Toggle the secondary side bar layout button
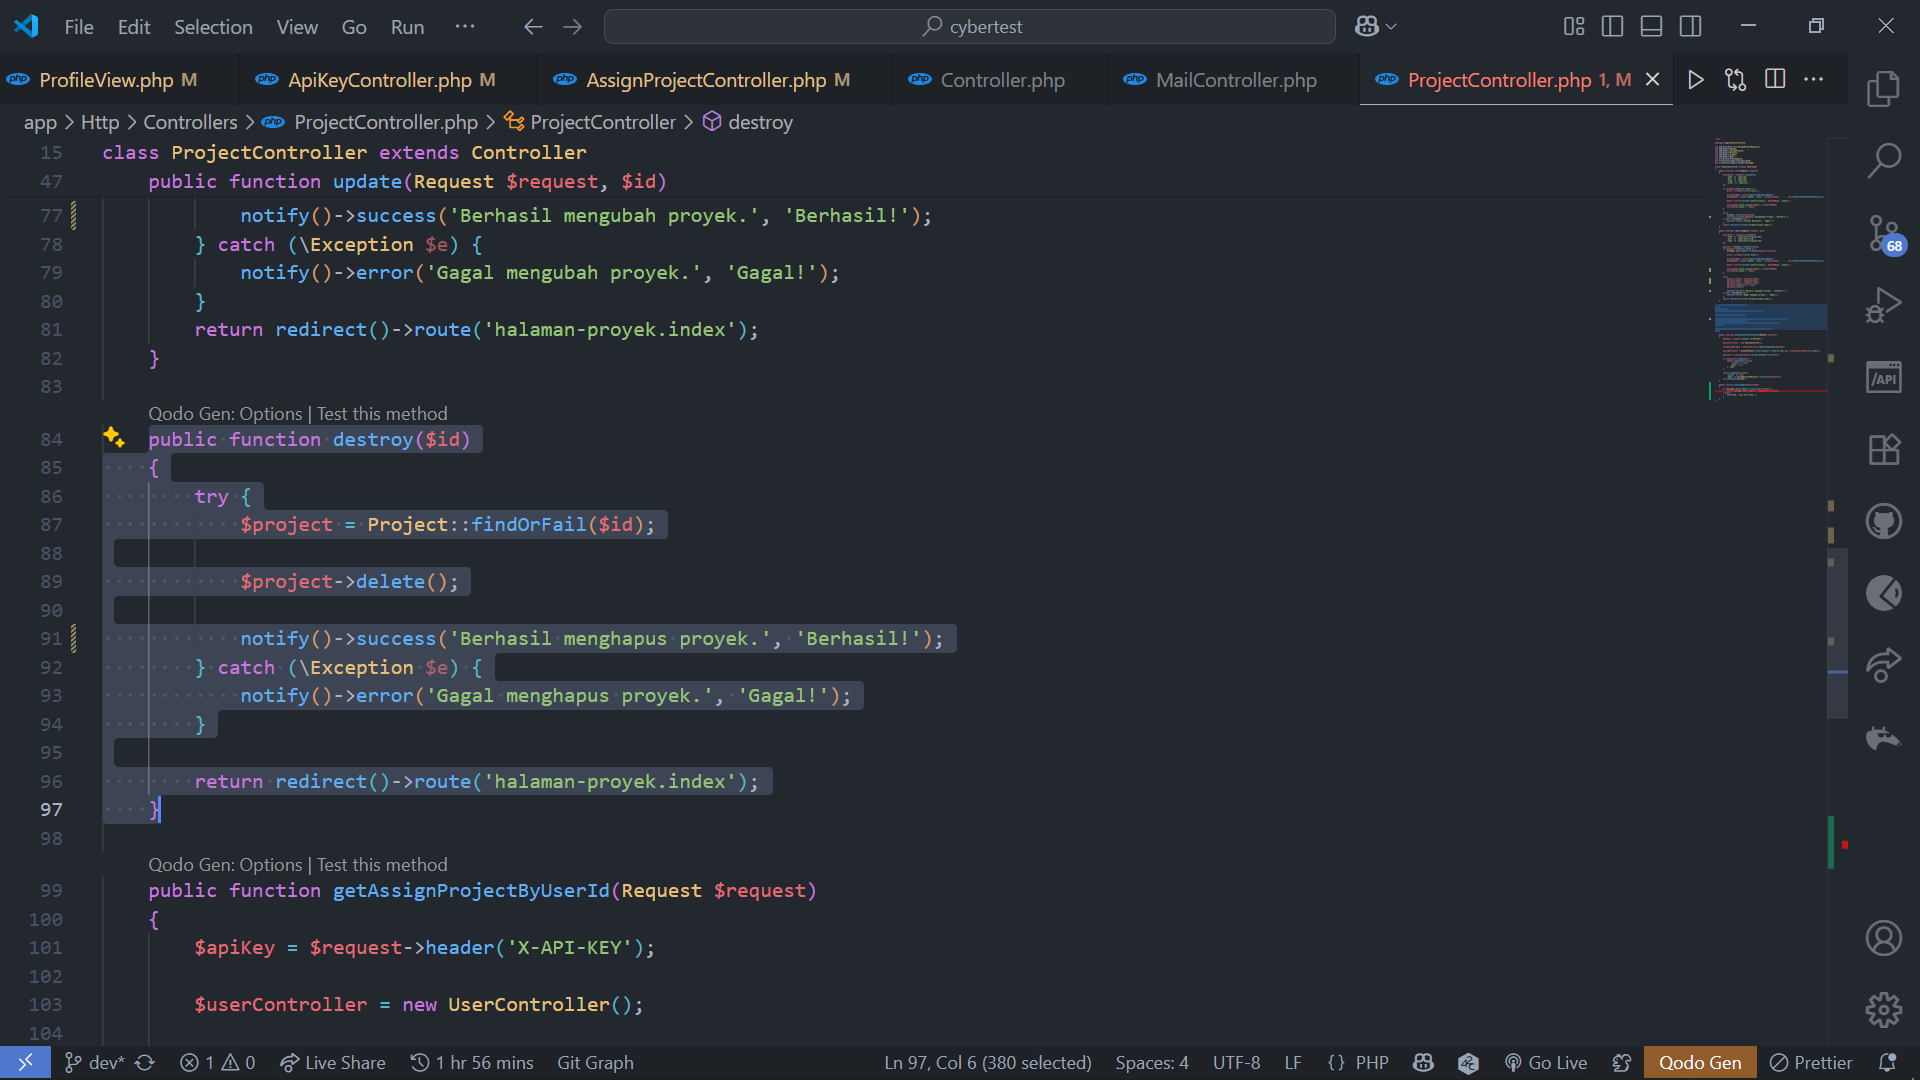This screenshot has height=1080, width=1920. pyautogui.click(x=1690, y=27)
